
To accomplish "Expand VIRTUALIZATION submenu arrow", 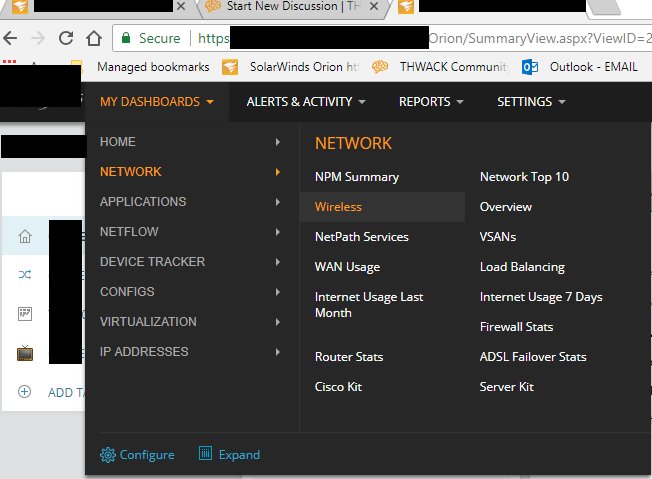I will click(x=277, y=322).
